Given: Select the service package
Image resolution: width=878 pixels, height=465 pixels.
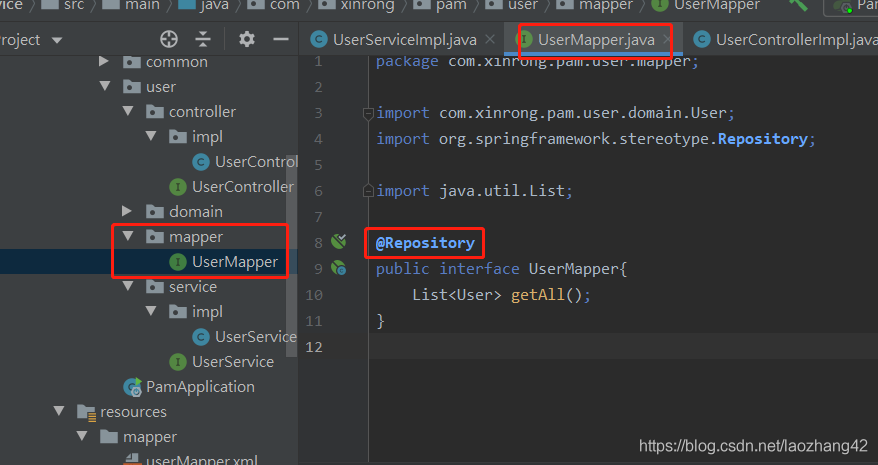Looking at the screenshot, I should click(193, 286).
